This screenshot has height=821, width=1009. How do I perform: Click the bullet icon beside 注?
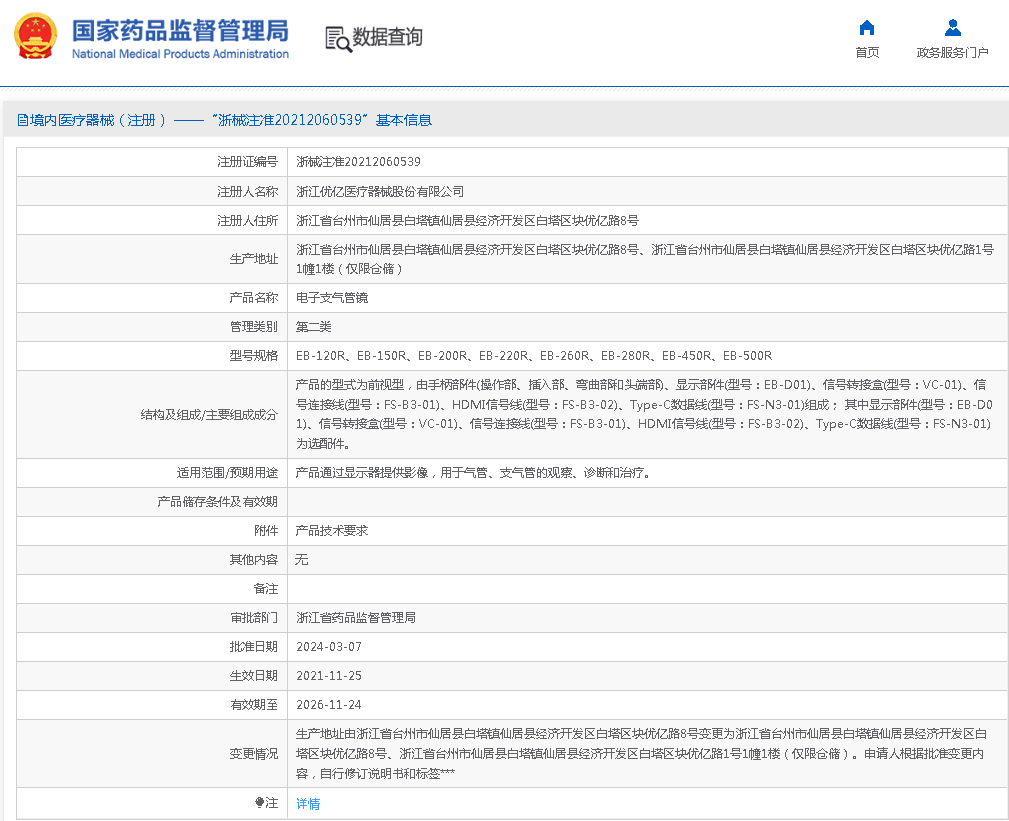[x=259, y=802]
